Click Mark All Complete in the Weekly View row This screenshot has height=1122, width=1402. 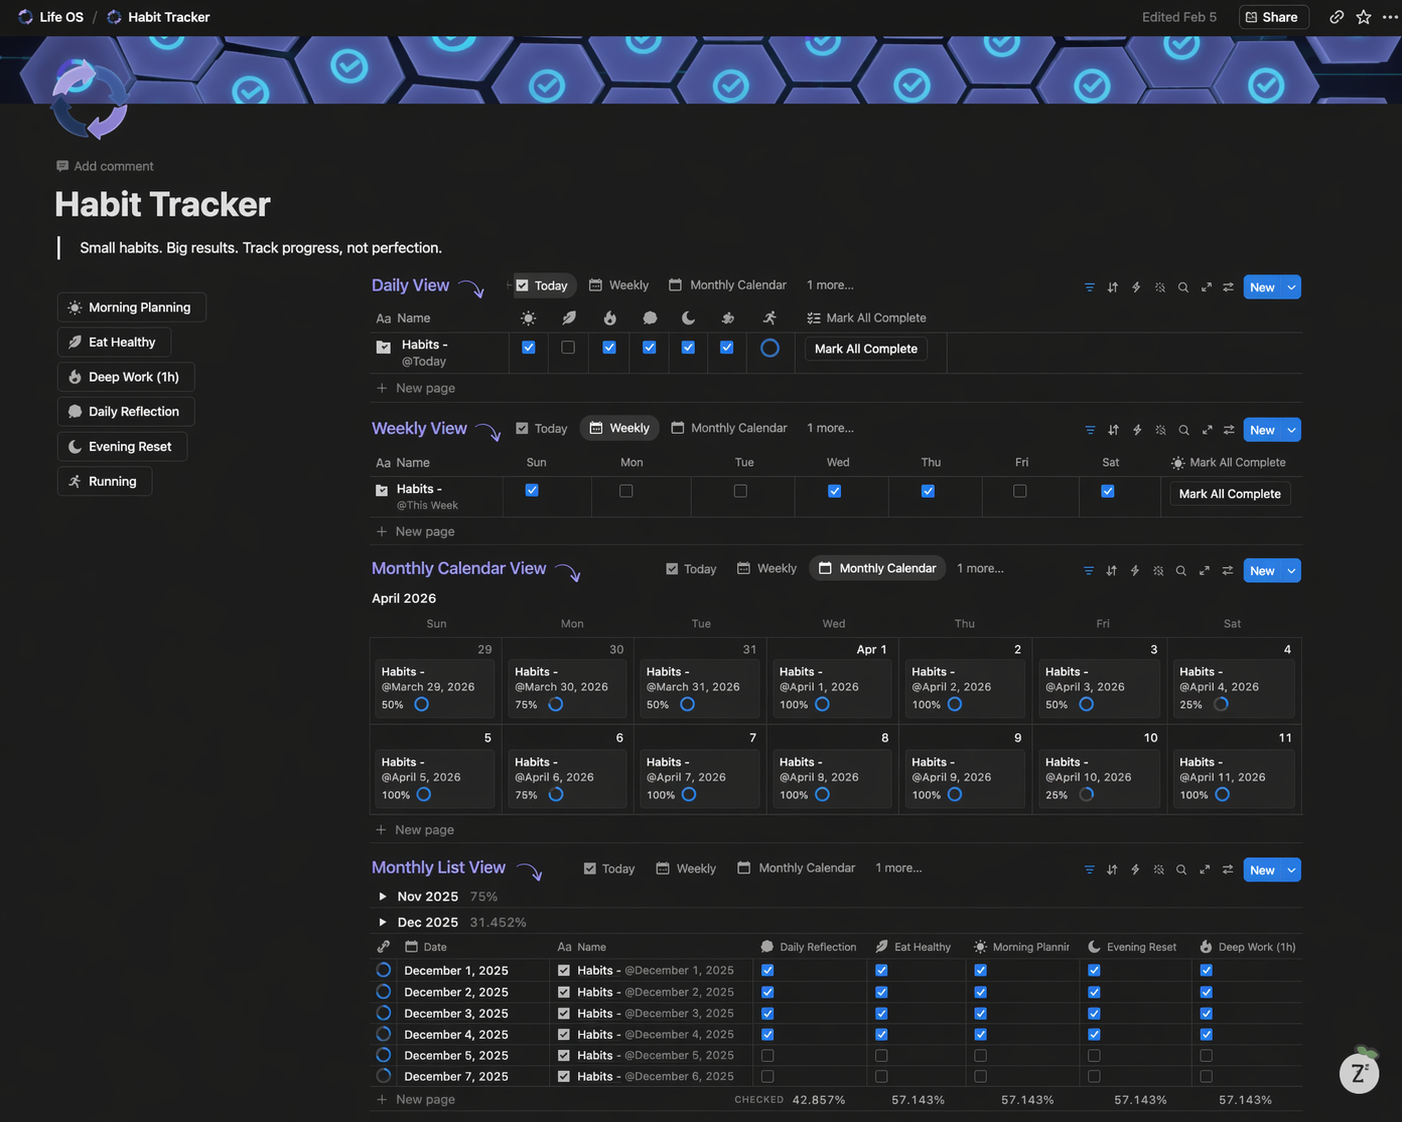click(1229, 494)
